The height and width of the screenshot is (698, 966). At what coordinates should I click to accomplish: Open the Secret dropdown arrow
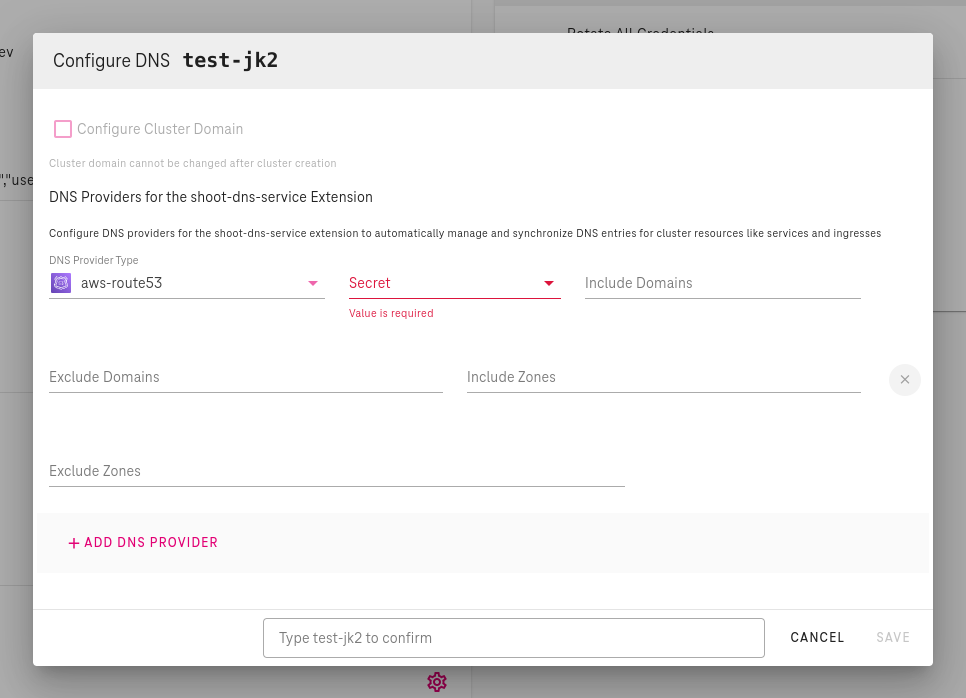point(549,283)
